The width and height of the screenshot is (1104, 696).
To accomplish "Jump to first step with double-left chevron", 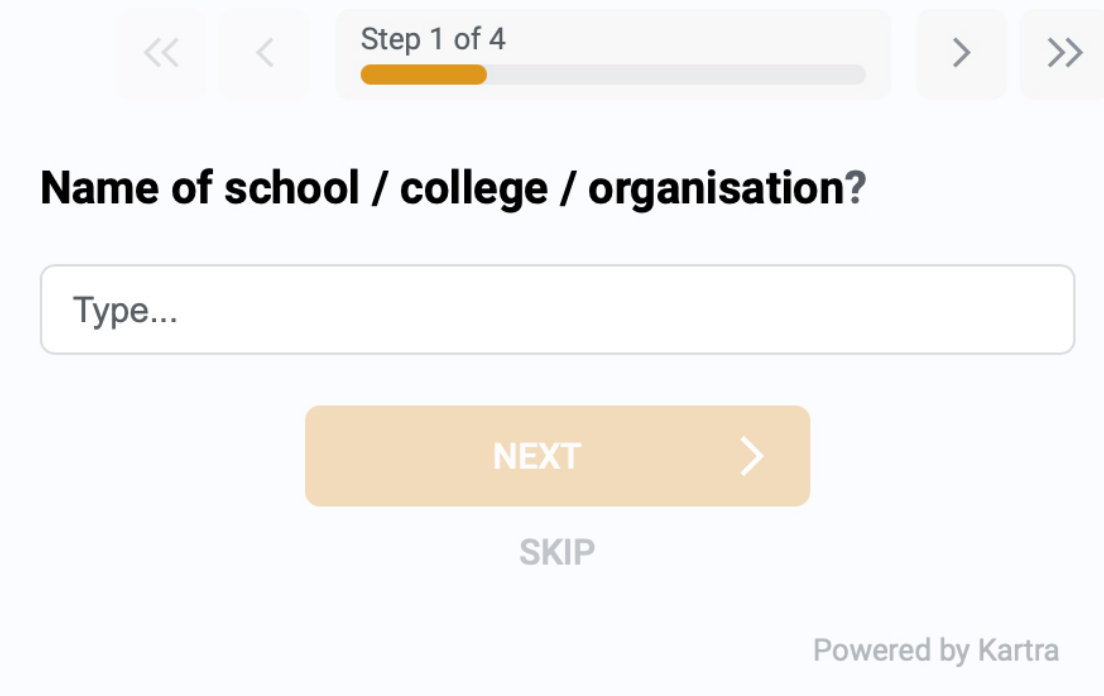I will pos(161,54).
